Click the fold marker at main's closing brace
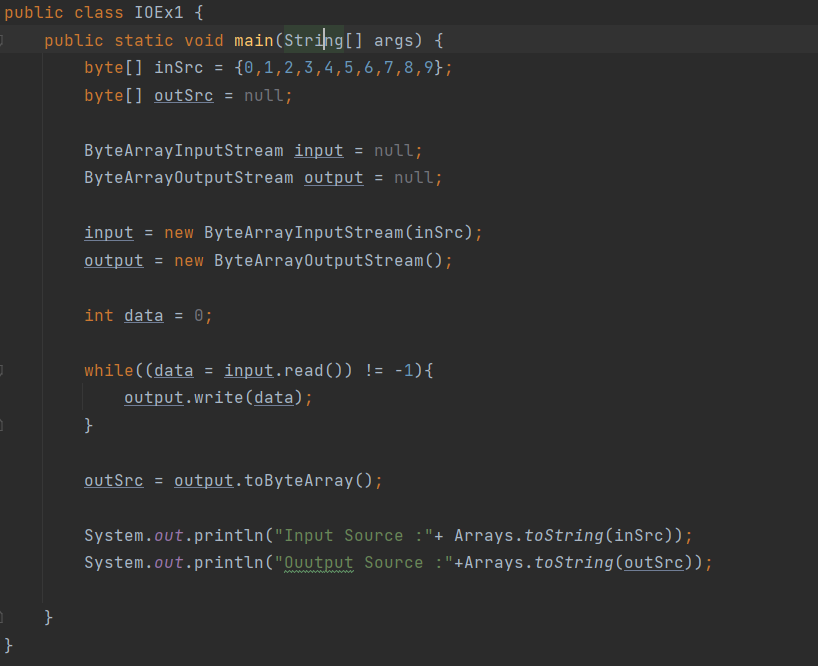Image resolution: width=818 pixels, height=666 pixels. coord(2,617)
